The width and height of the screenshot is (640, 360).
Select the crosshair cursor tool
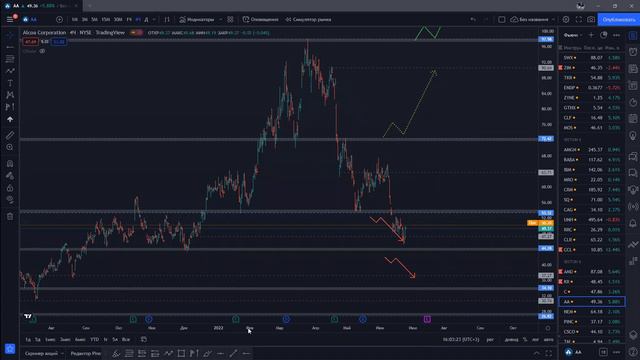(x=10, y=36)
